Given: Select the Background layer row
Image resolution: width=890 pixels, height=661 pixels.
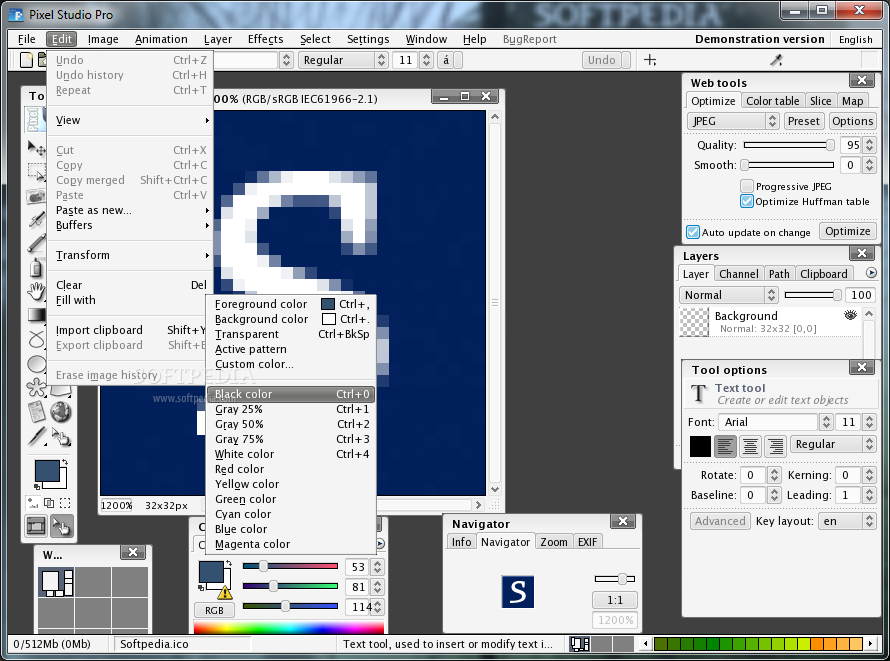Looking at the screenshot, I should point(770,322).
